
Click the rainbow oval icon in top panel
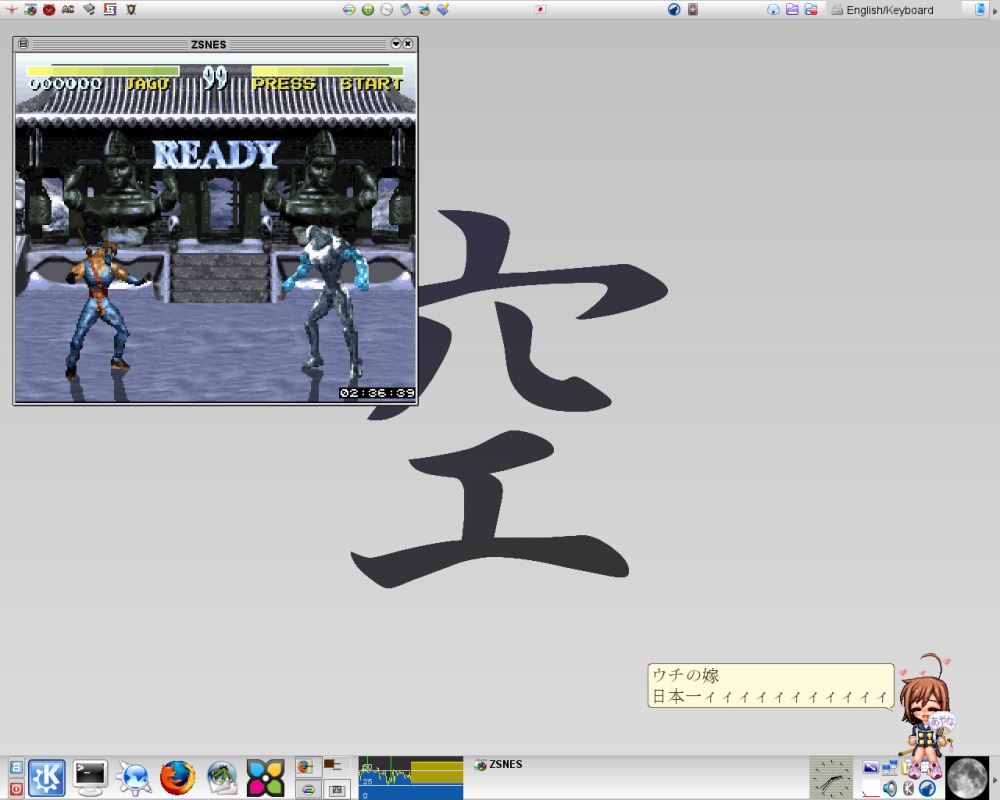coord(349,10)
